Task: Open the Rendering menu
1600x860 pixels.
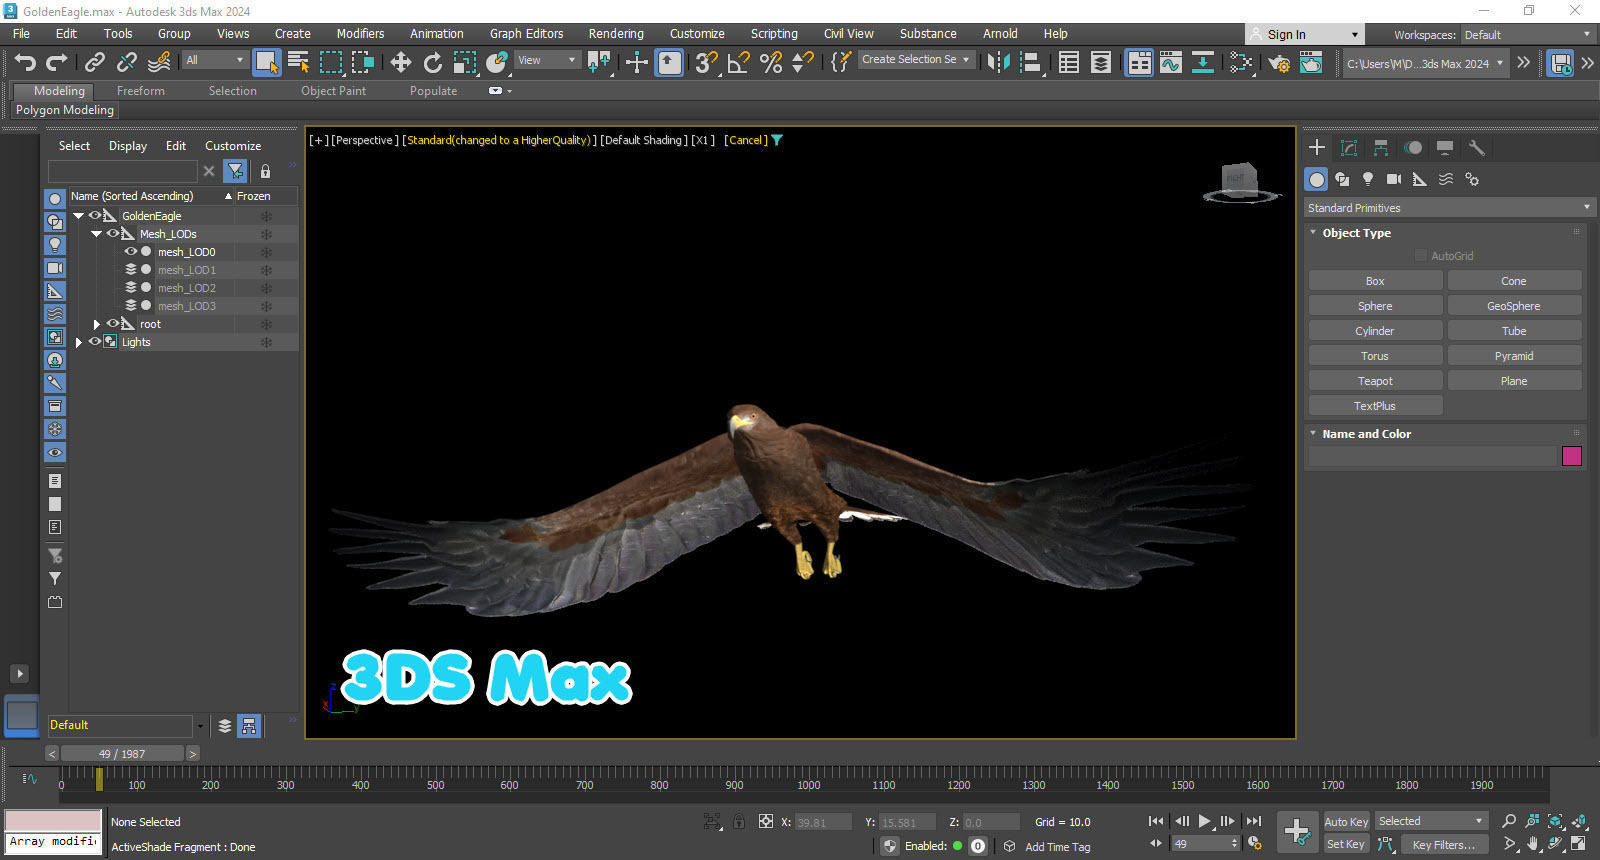Action: 616,33
